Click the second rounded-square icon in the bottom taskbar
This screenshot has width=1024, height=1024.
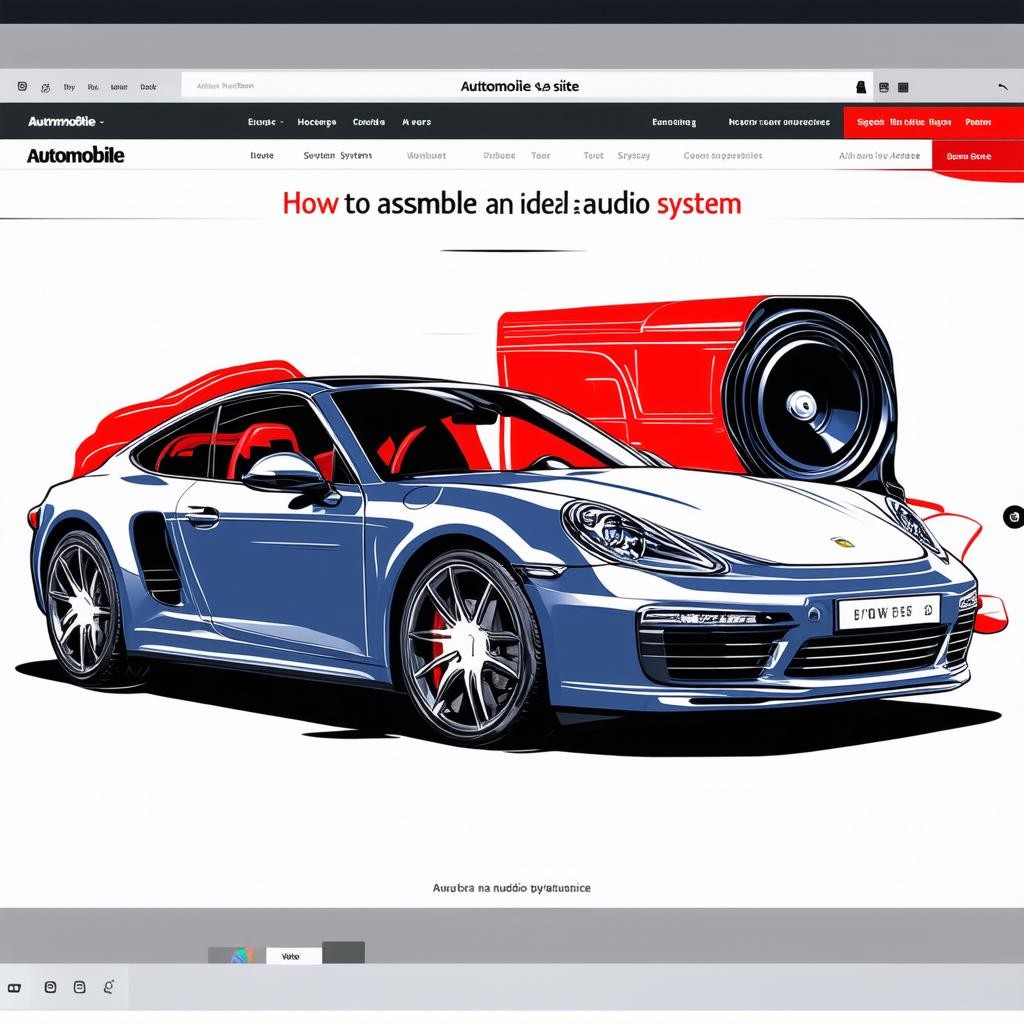[80, 987]
